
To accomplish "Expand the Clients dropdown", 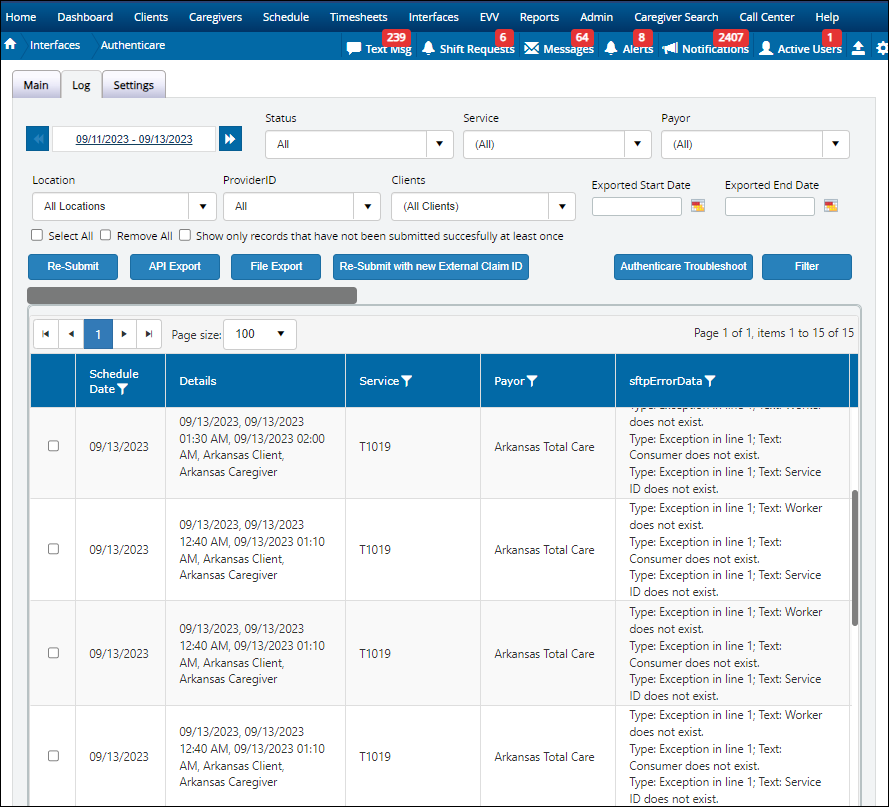I will pos(483,206).
